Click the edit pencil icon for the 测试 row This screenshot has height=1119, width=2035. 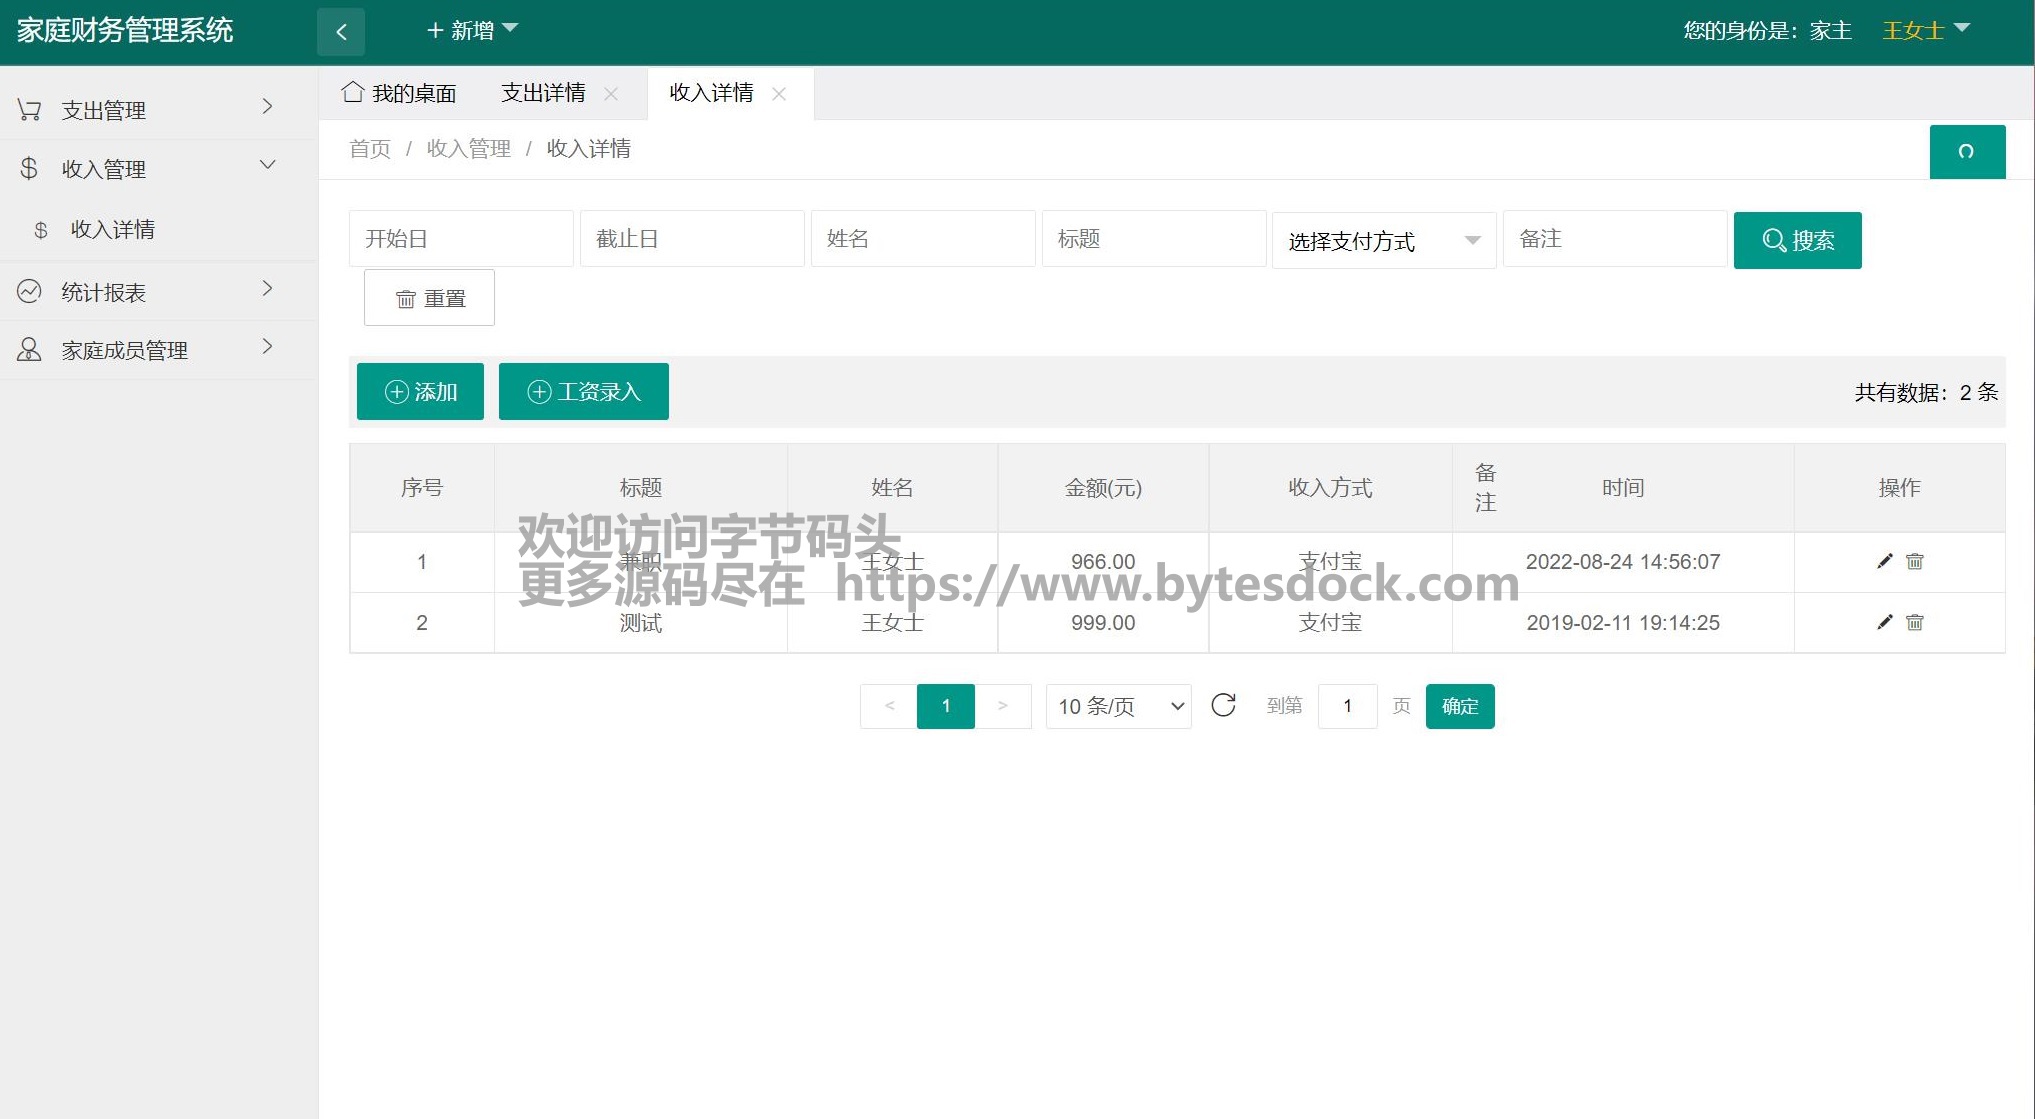coord(1884,622)
